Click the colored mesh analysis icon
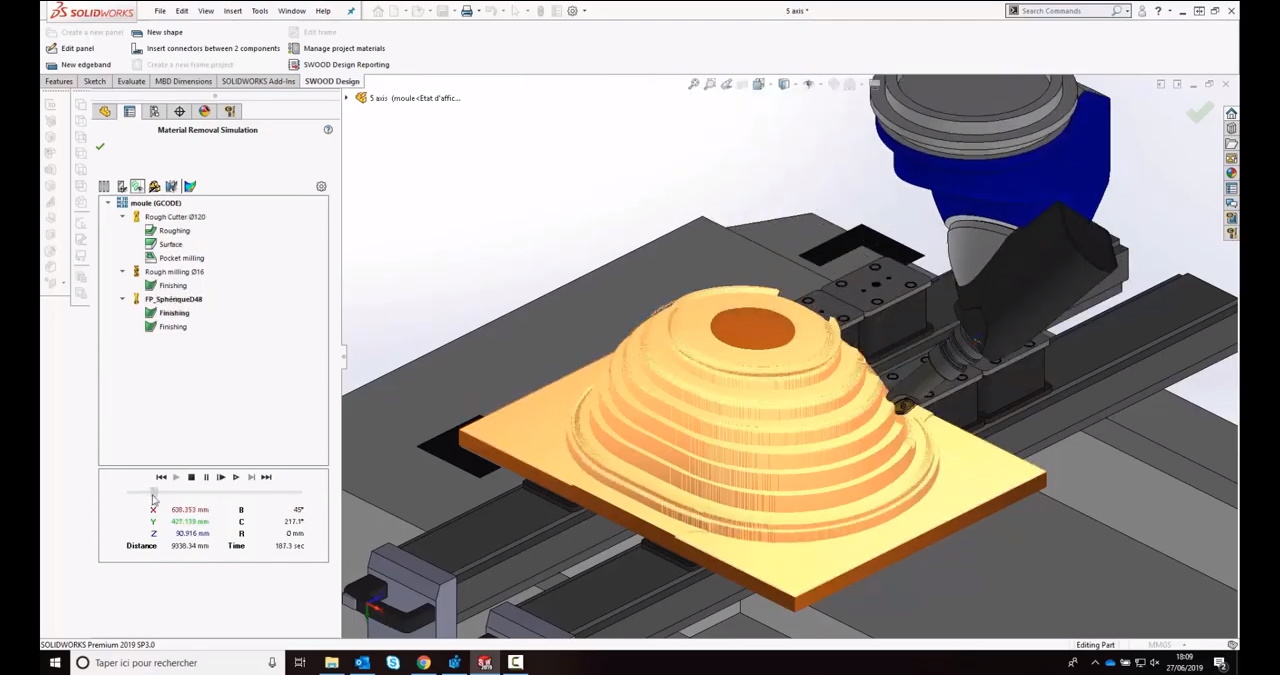 coord(190,187)
